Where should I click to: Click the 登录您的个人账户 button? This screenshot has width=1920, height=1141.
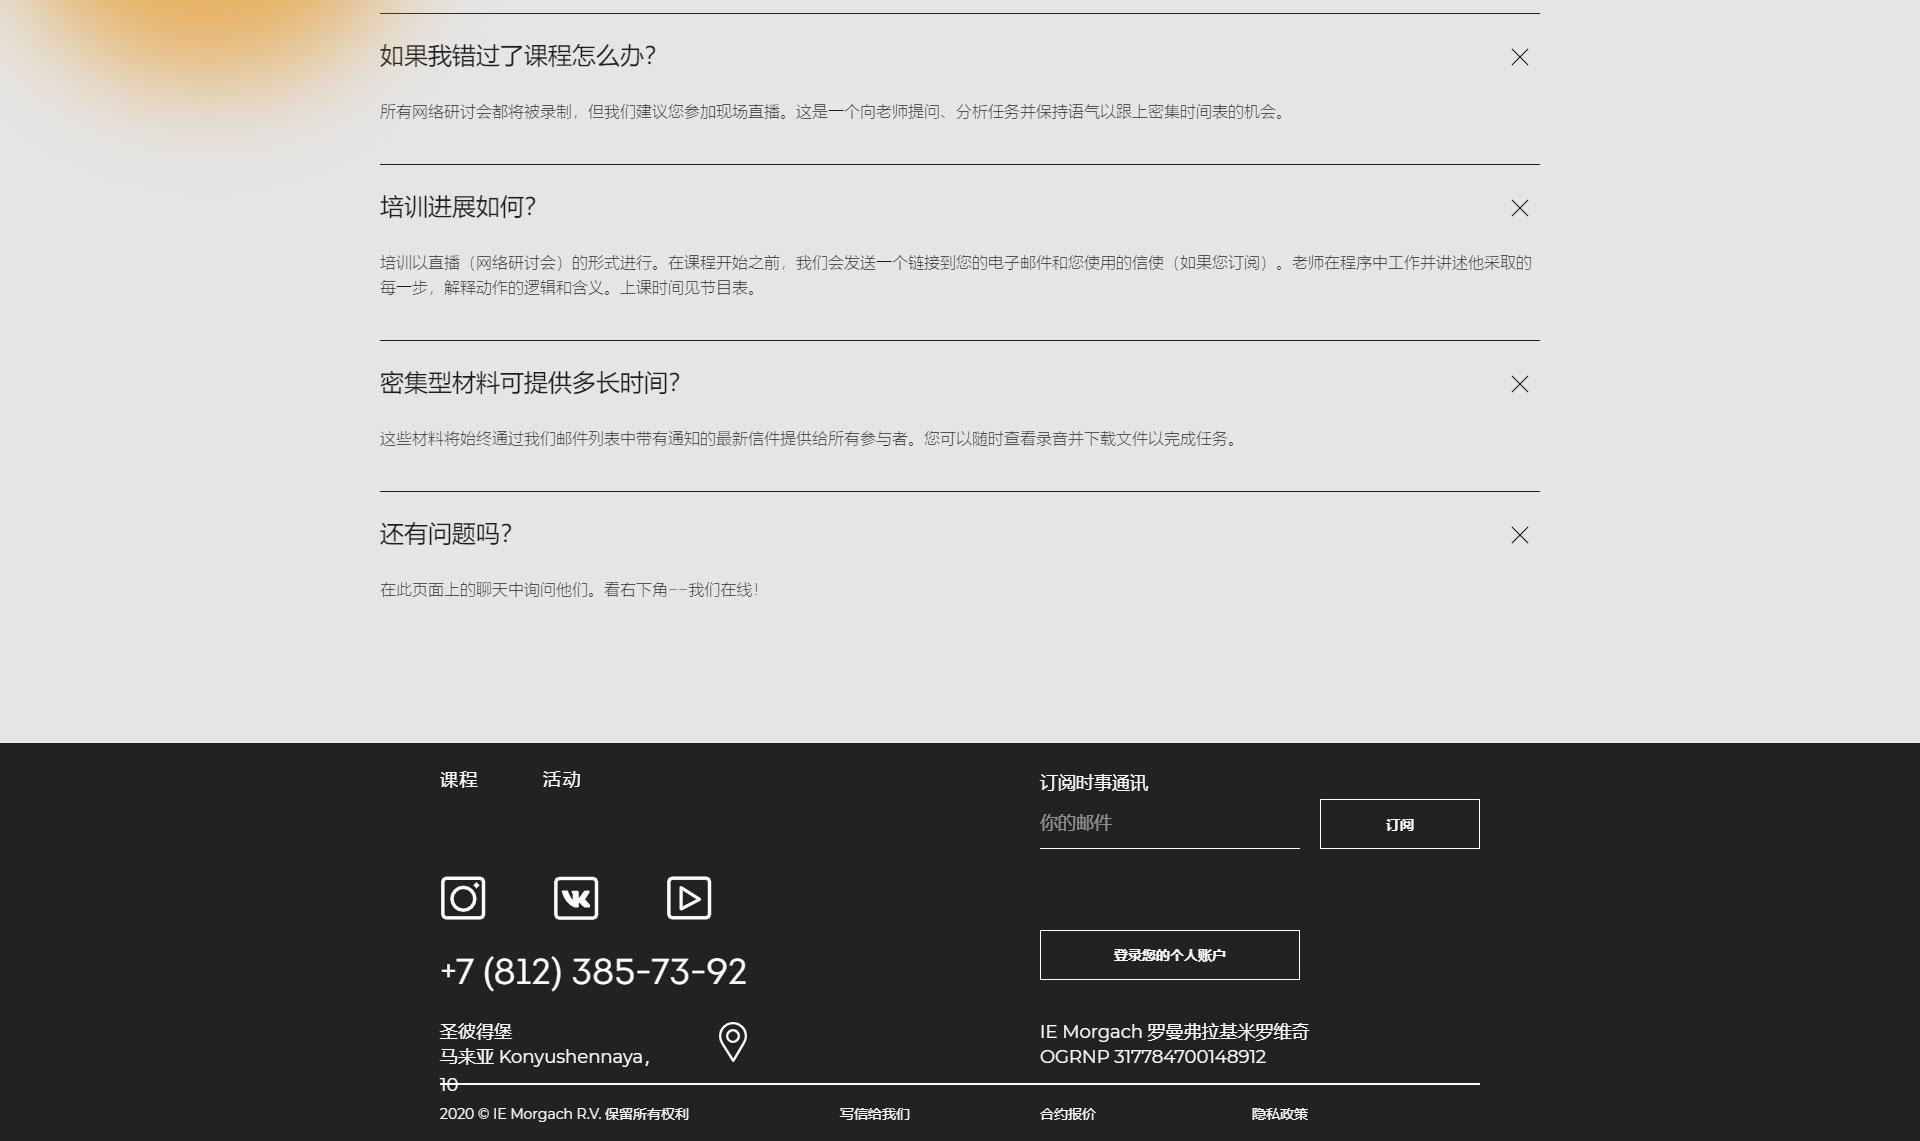[1170, 955]
